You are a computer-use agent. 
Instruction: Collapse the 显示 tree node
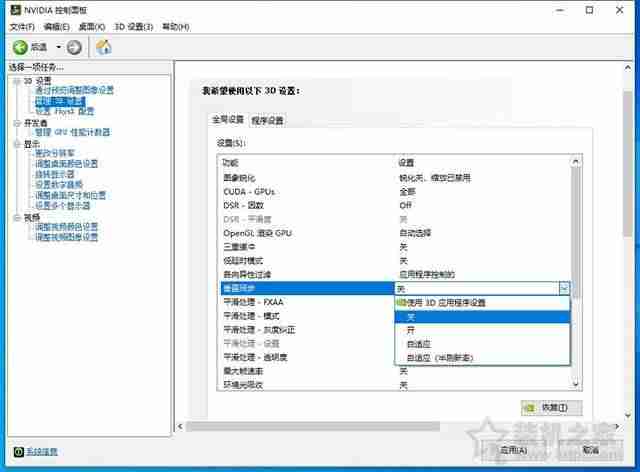17,144
